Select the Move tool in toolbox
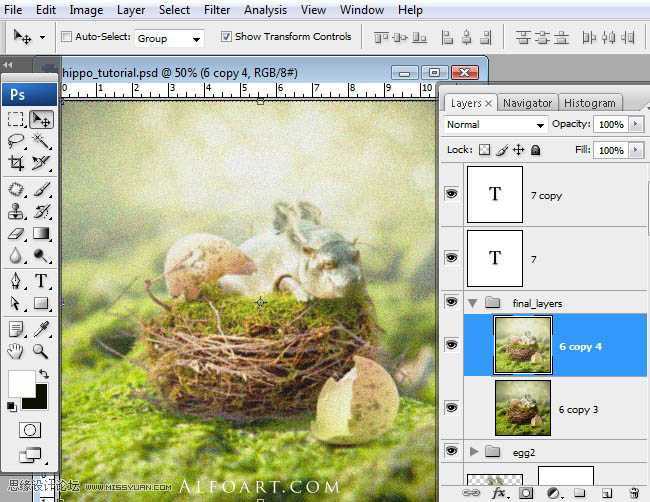650x502 pixels. tap(41, 119)
